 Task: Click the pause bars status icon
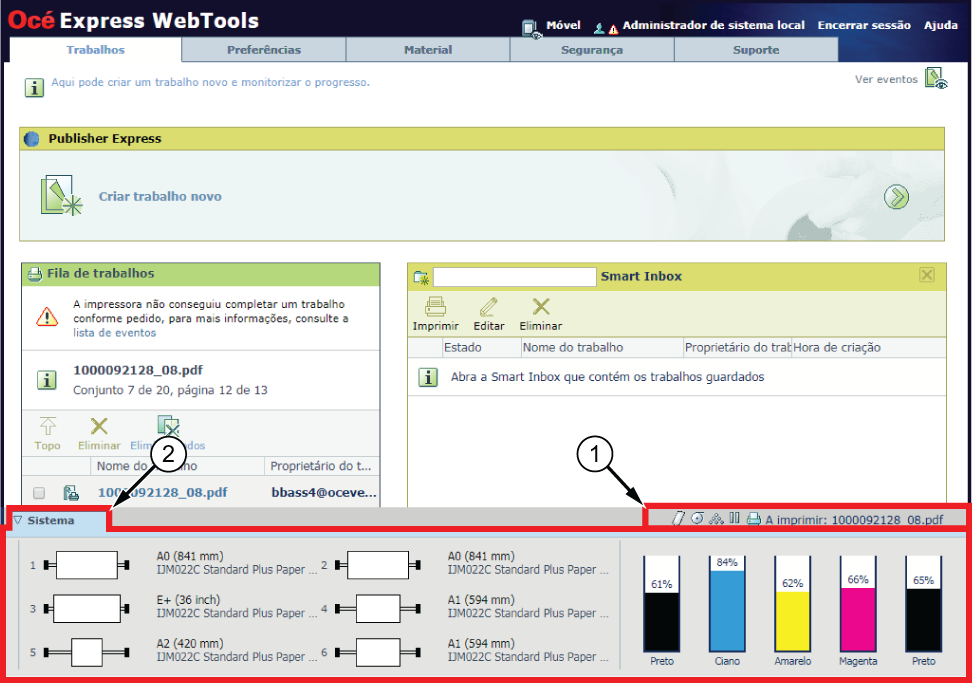pos(735,518)
